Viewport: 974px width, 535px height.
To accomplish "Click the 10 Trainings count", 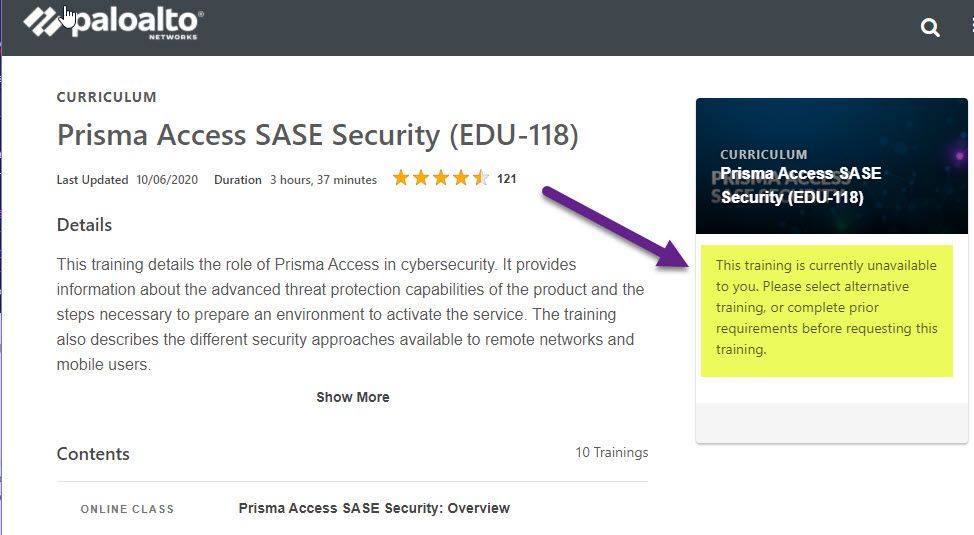I will pyautogui.click(x=611, y=453).
